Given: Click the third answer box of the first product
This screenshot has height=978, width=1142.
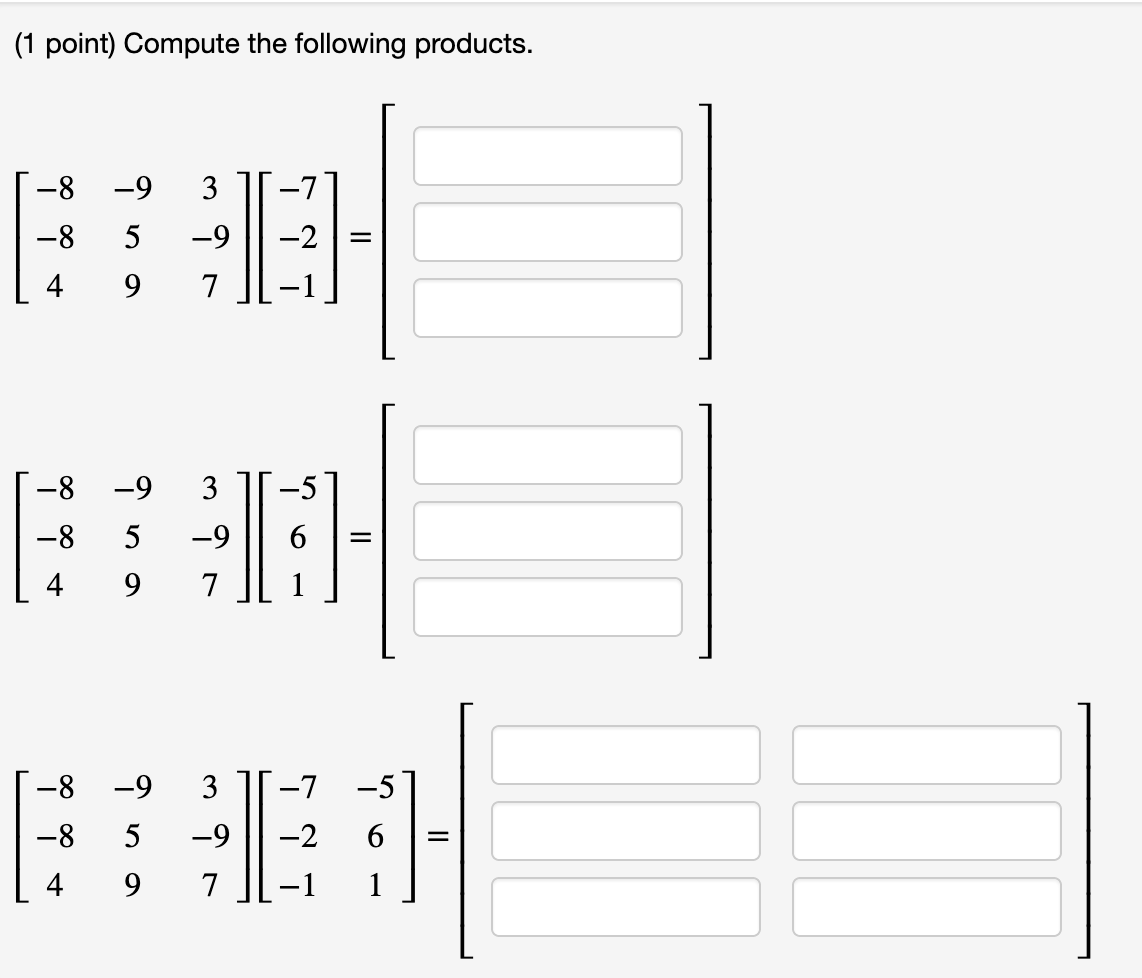Looking at the screenshot, I should (548, 310).
